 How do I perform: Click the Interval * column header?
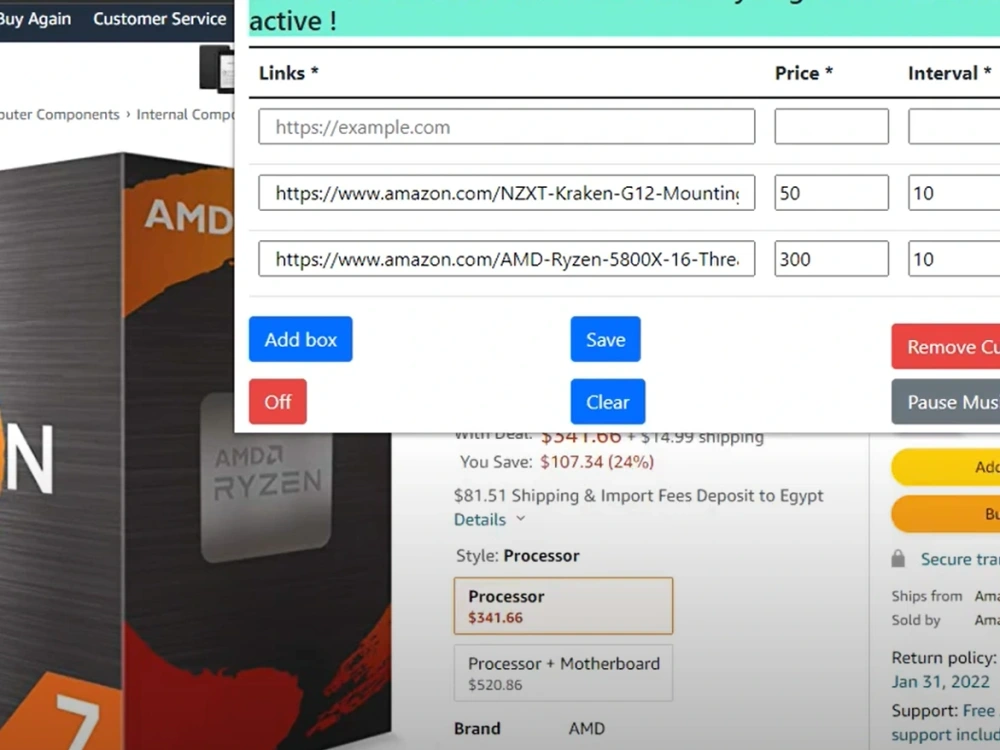point(950,73)
